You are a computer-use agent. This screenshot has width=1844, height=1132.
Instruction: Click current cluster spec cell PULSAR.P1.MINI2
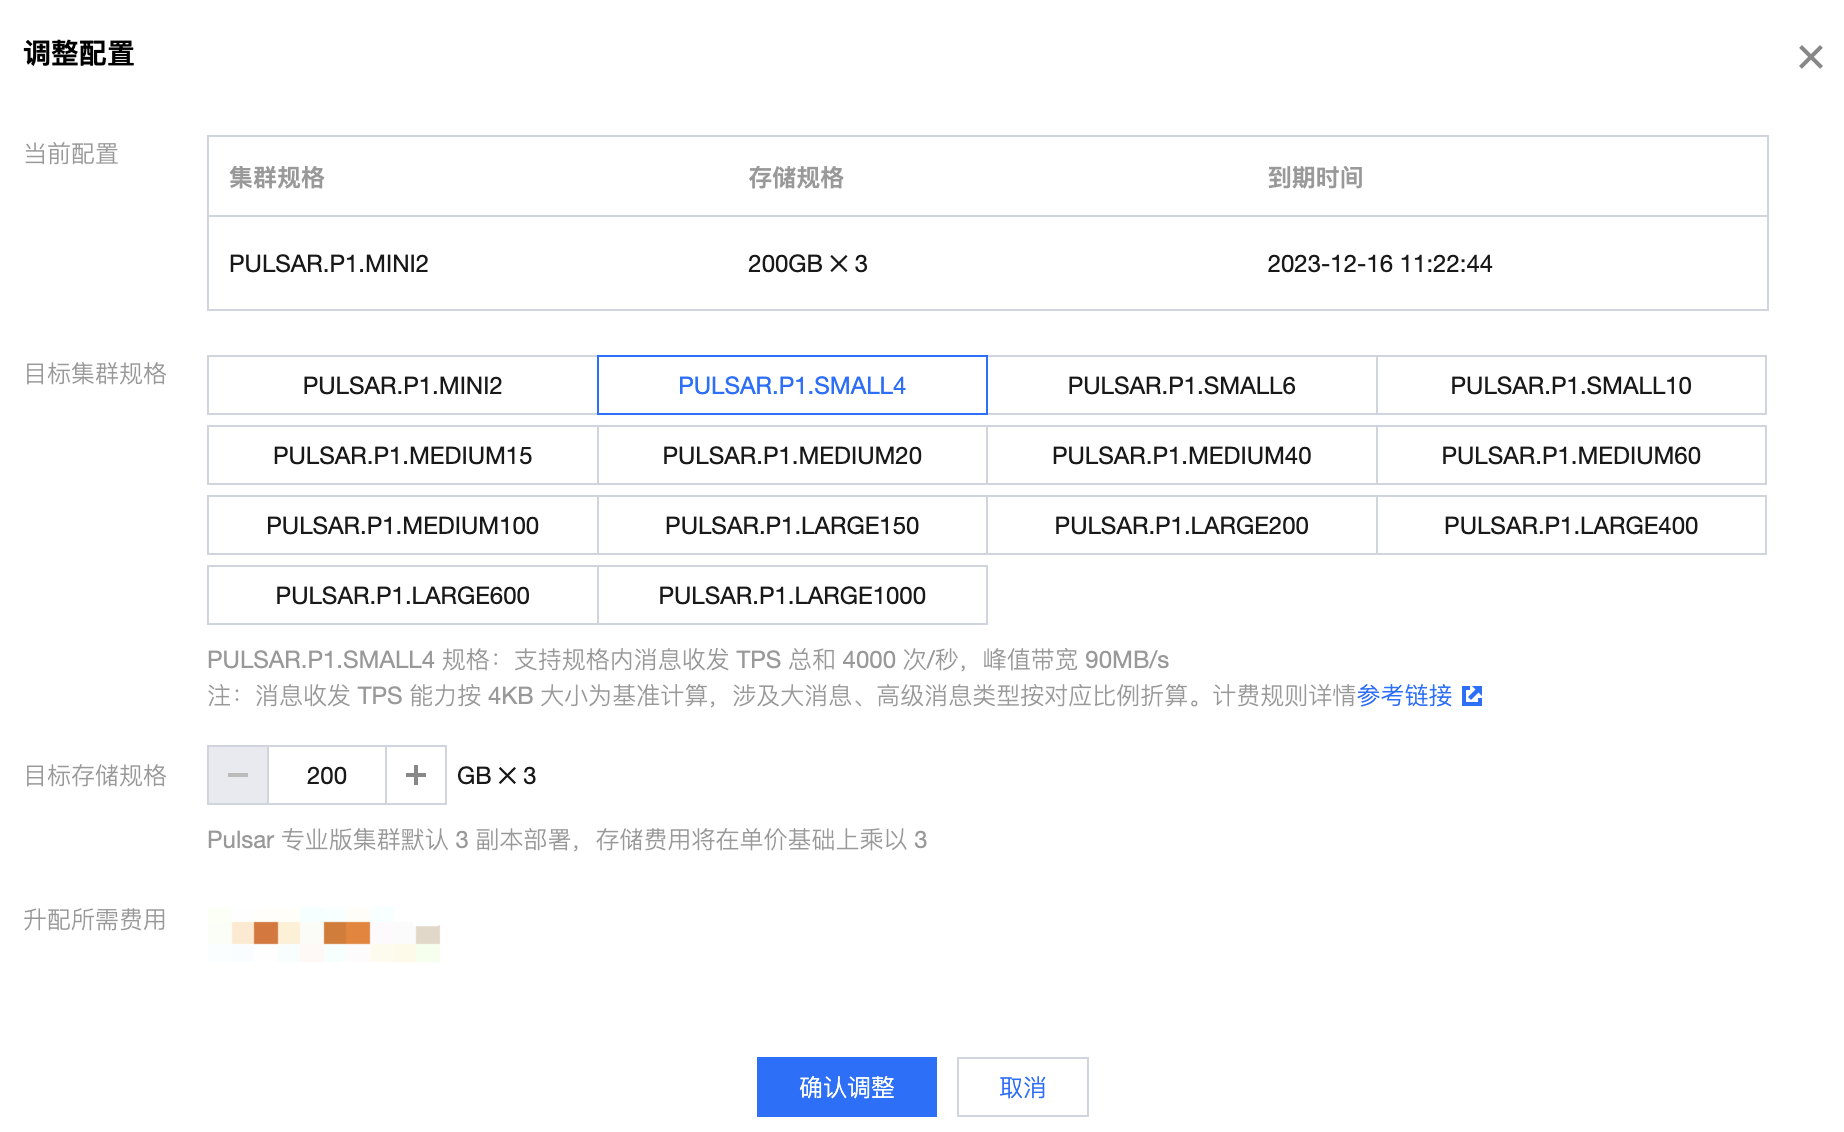click(x=329, y=264)
